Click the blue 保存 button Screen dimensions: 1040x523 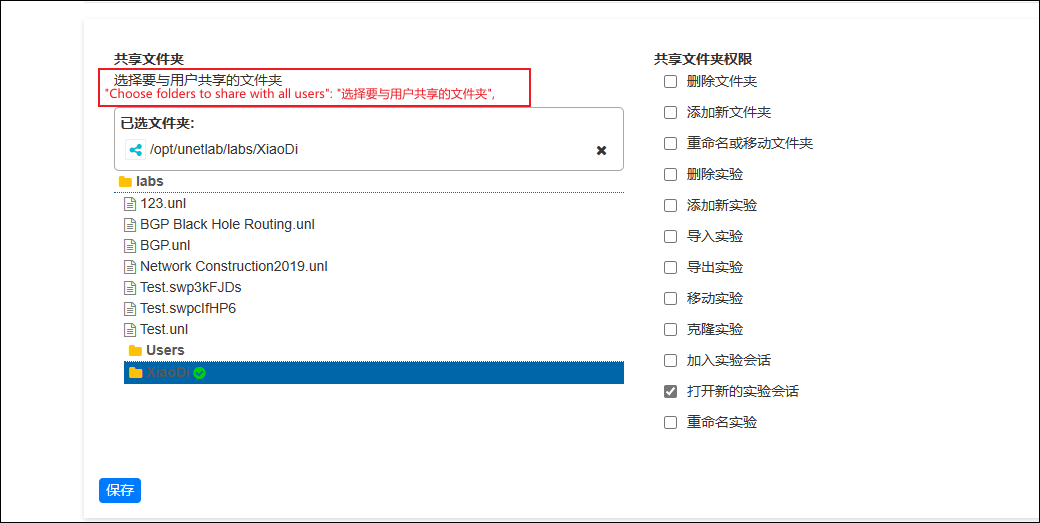(x=120, y=491)
